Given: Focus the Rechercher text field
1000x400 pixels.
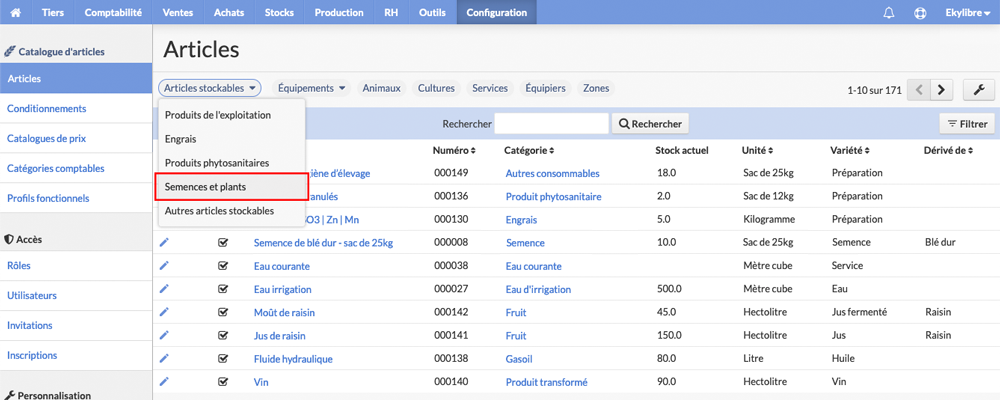Looking at the screenshot, I should coord(551,124).
